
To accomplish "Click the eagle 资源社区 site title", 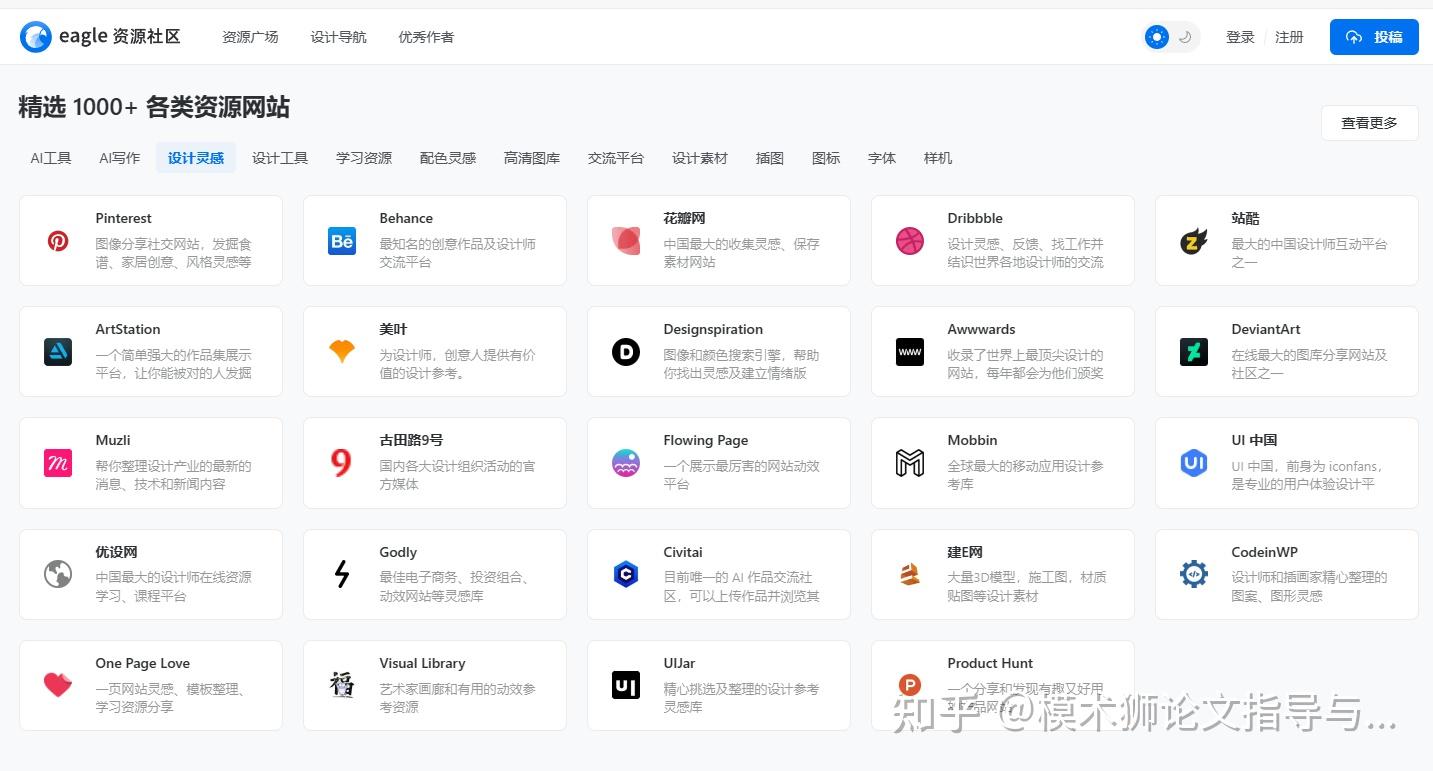I will 120,37.
